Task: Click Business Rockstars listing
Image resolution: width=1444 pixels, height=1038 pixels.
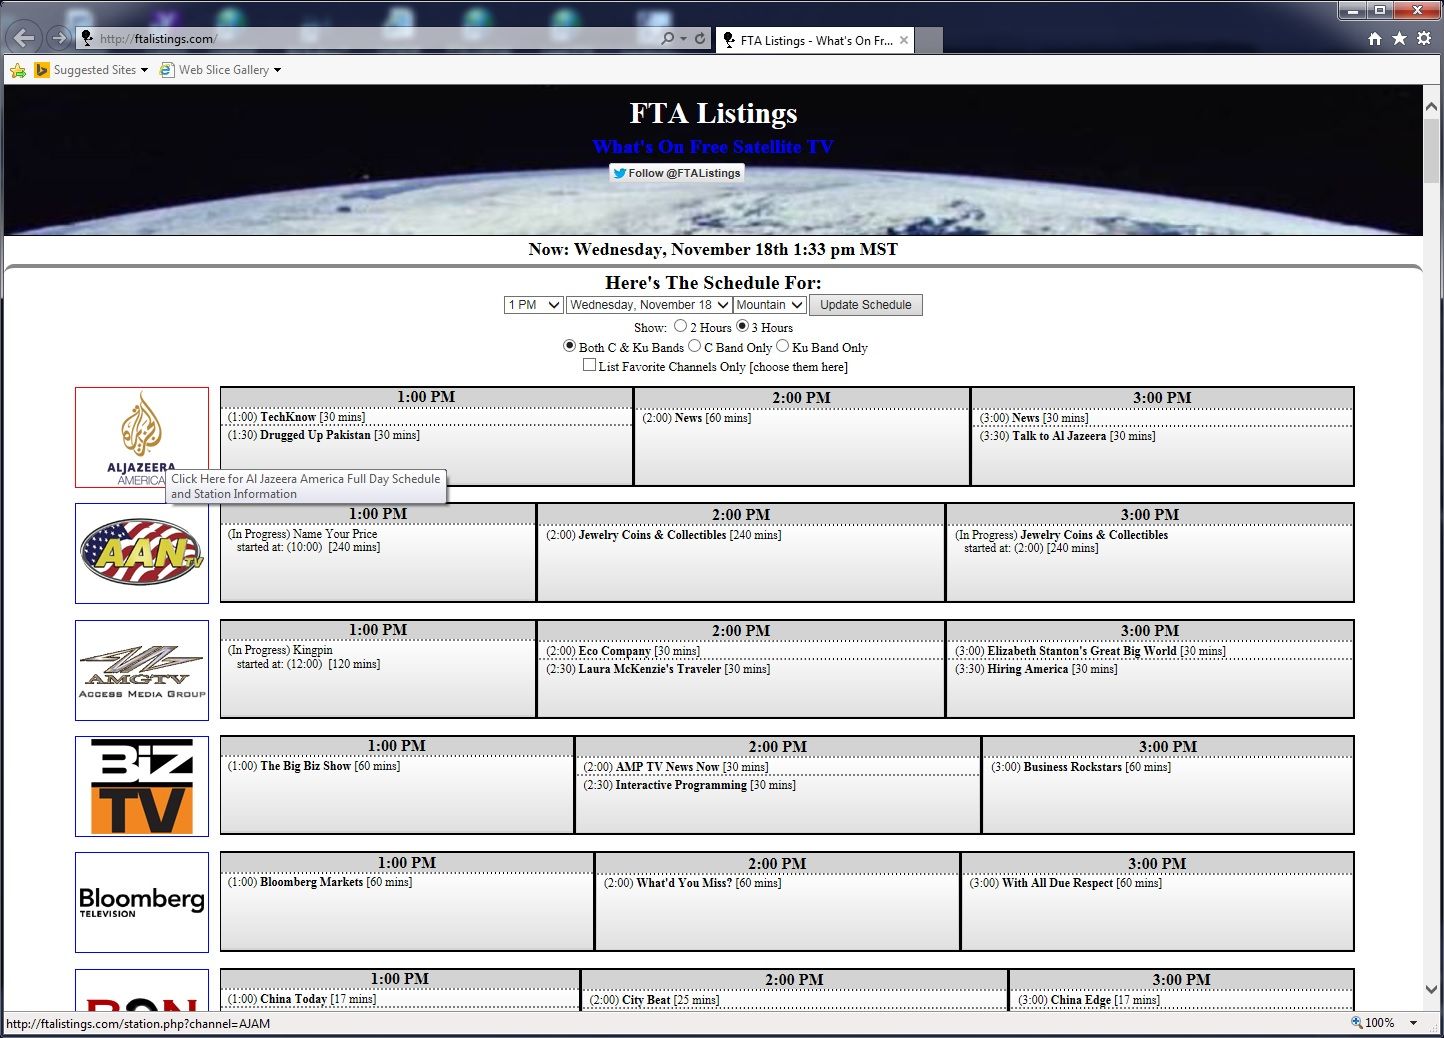Action: 1073,767
